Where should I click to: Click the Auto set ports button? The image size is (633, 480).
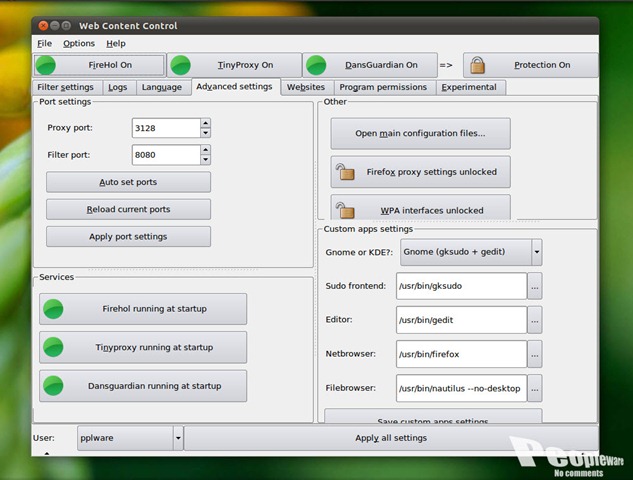(x=128, y=182)
